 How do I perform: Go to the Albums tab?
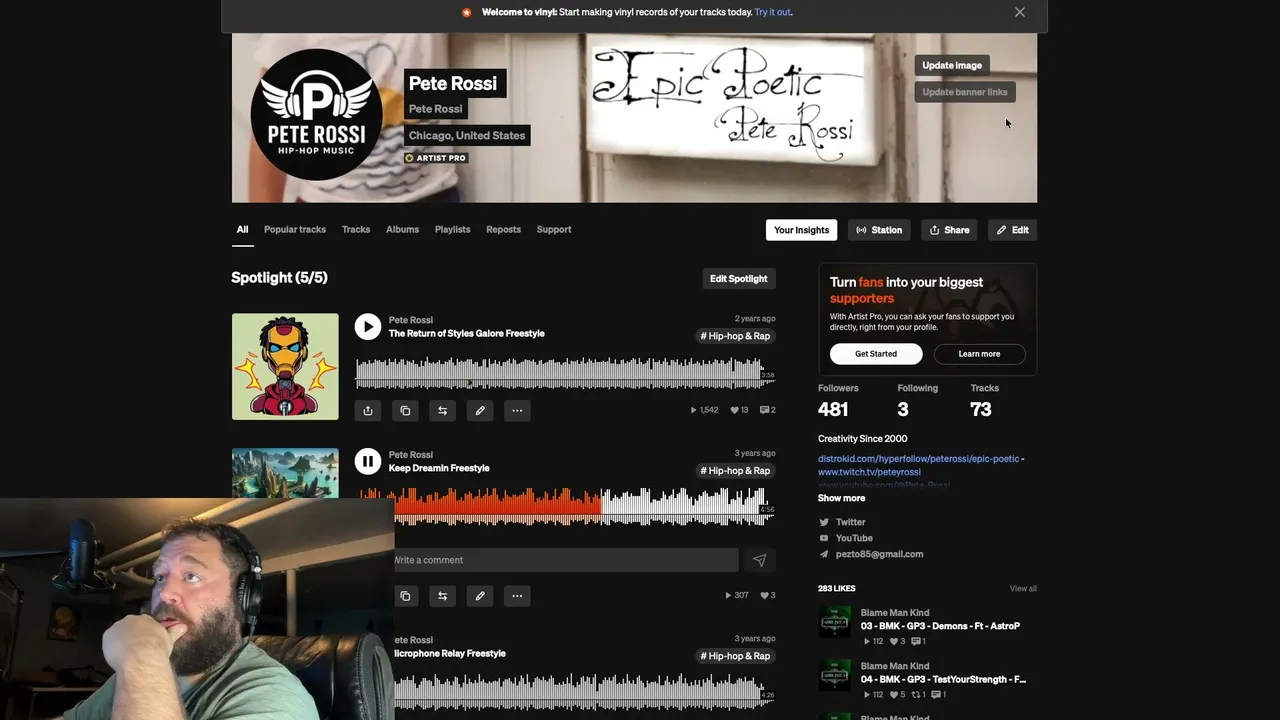[x=402, y=230]
